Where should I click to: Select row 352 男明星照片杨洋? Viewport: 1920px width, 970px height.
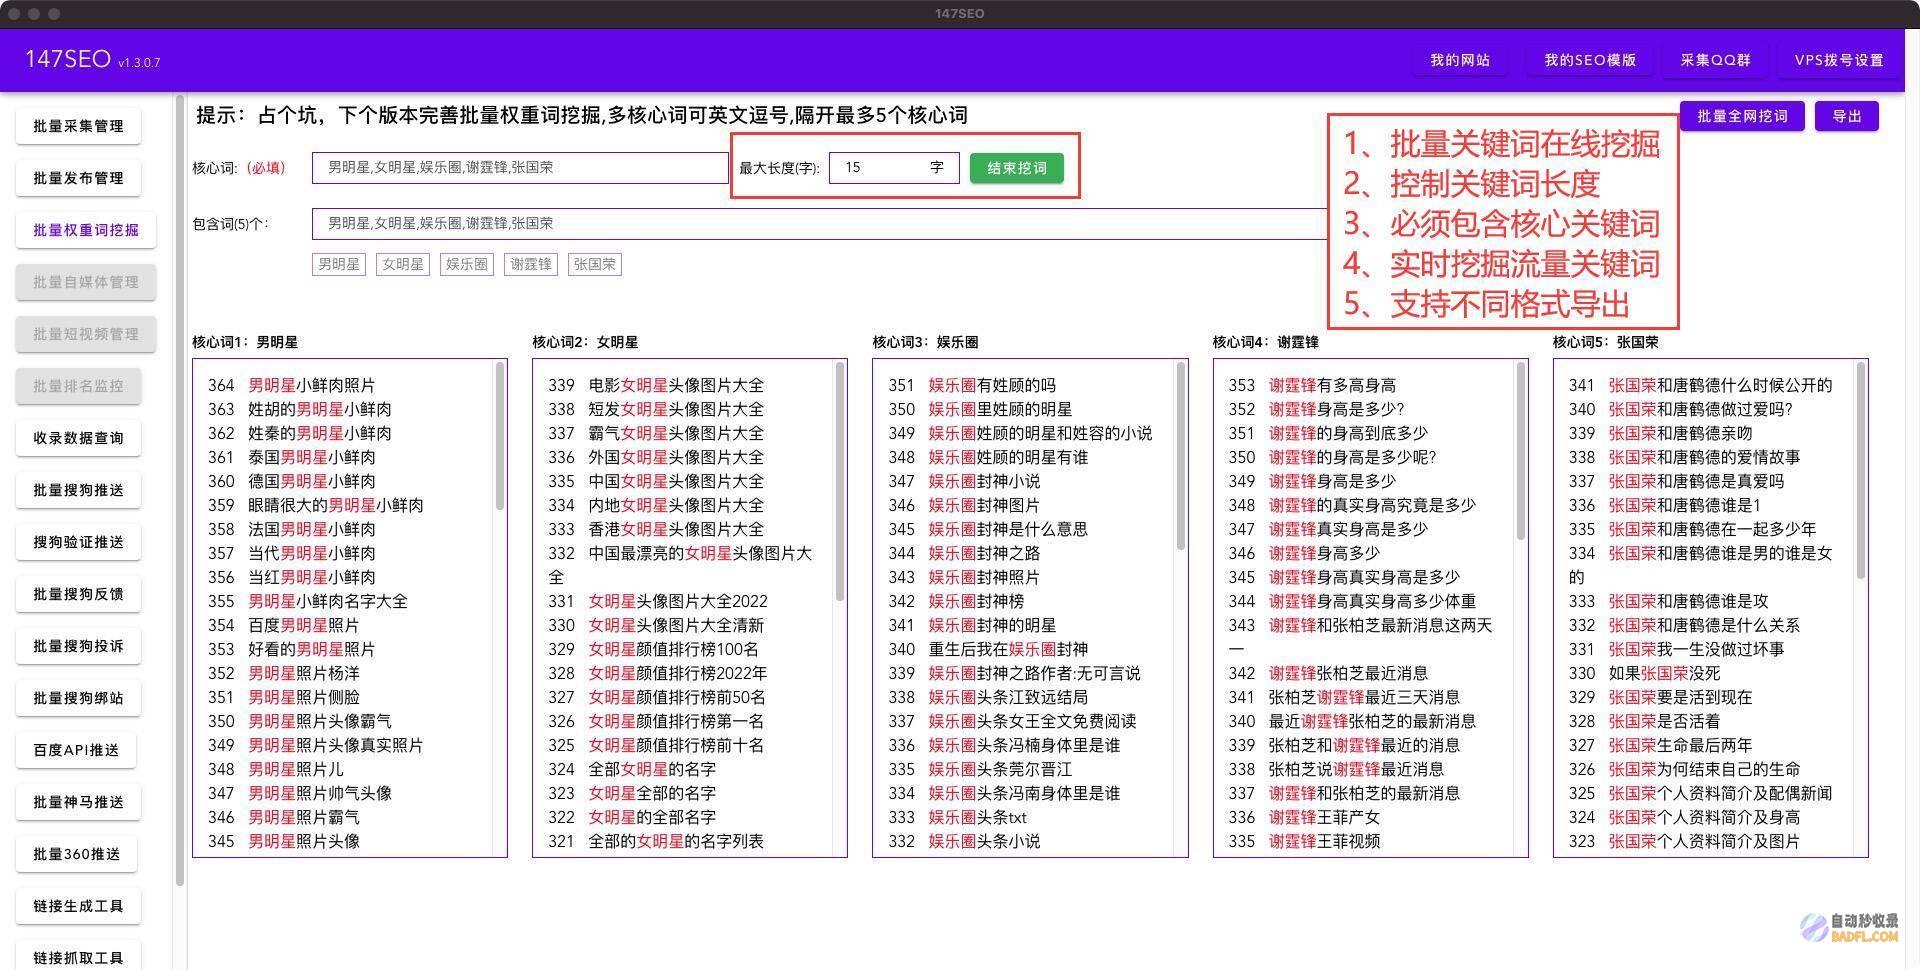coord(284,673)
